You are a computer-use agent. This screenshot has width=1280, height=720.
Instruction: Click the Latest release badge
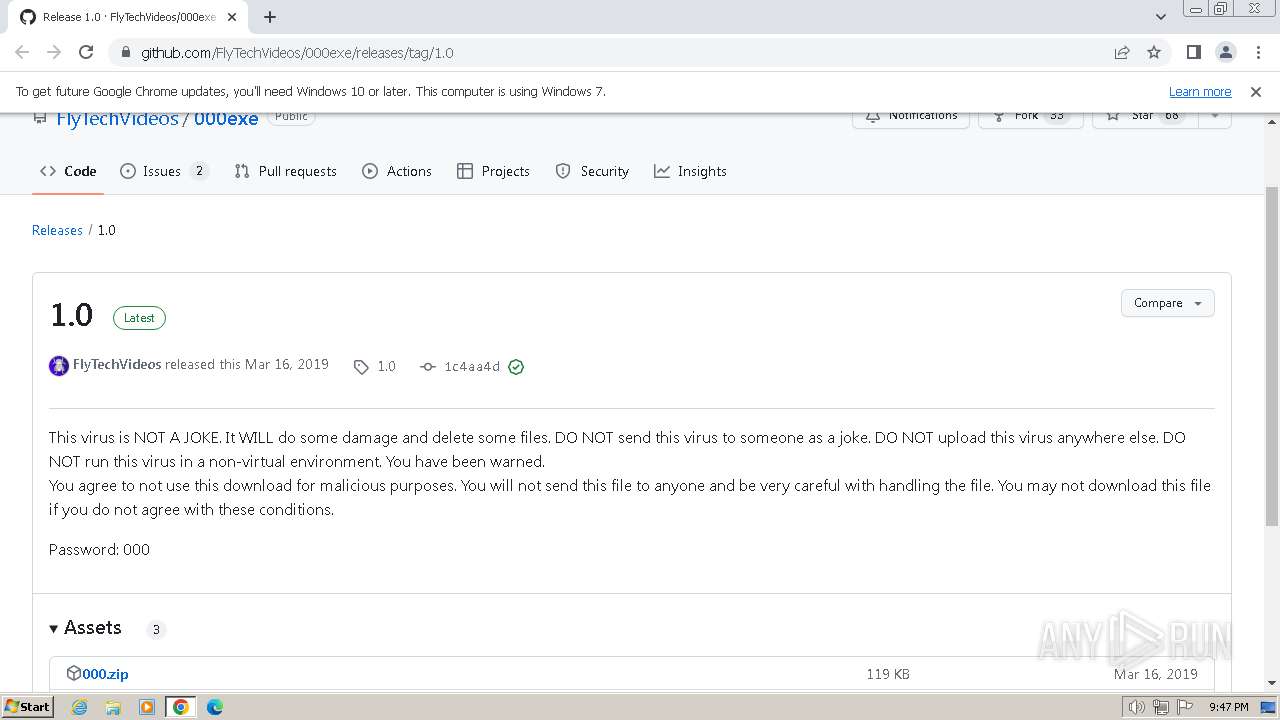[x=139, y=318]
